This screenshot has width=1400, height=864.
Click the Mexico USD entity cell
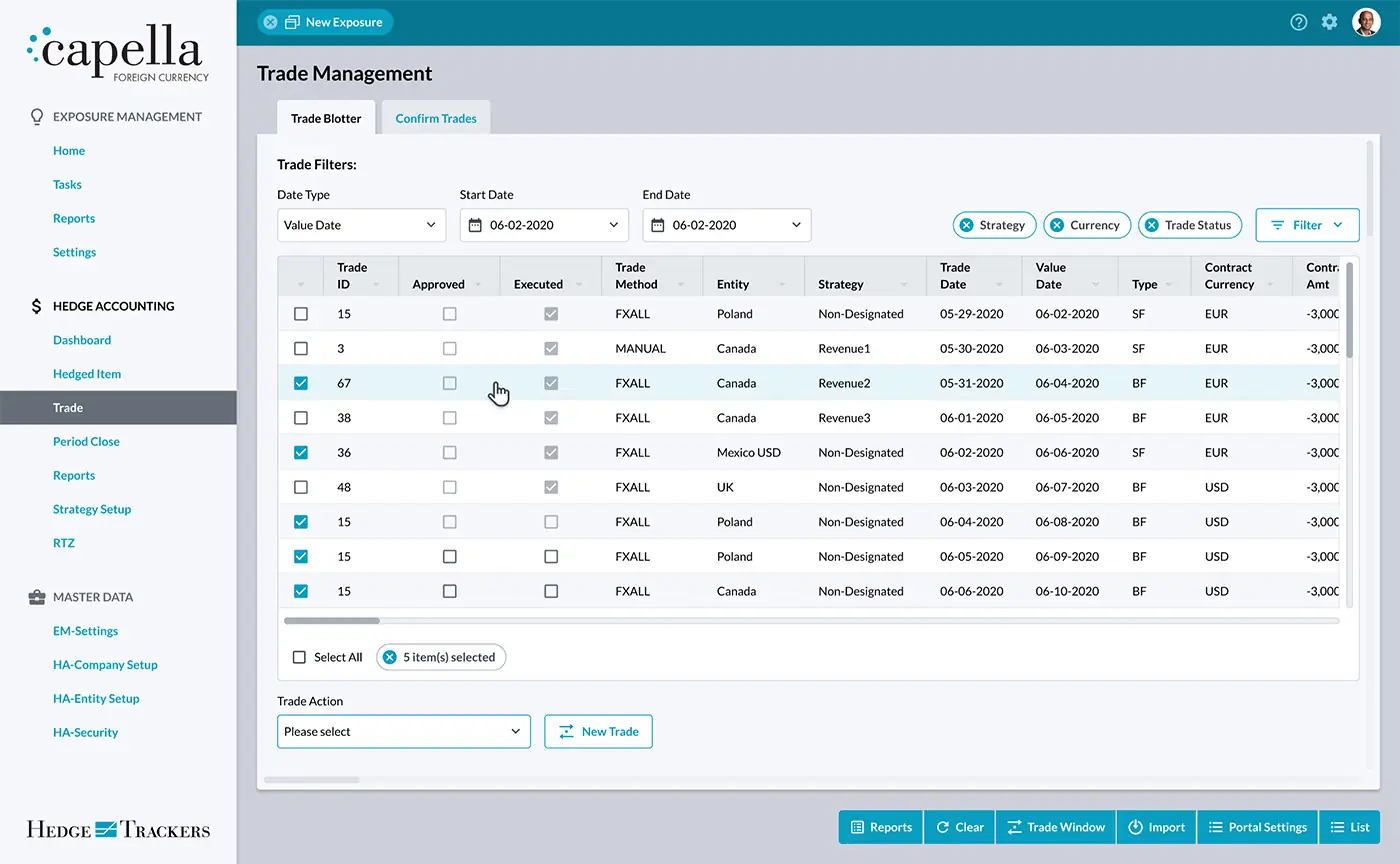click(749, 452)
